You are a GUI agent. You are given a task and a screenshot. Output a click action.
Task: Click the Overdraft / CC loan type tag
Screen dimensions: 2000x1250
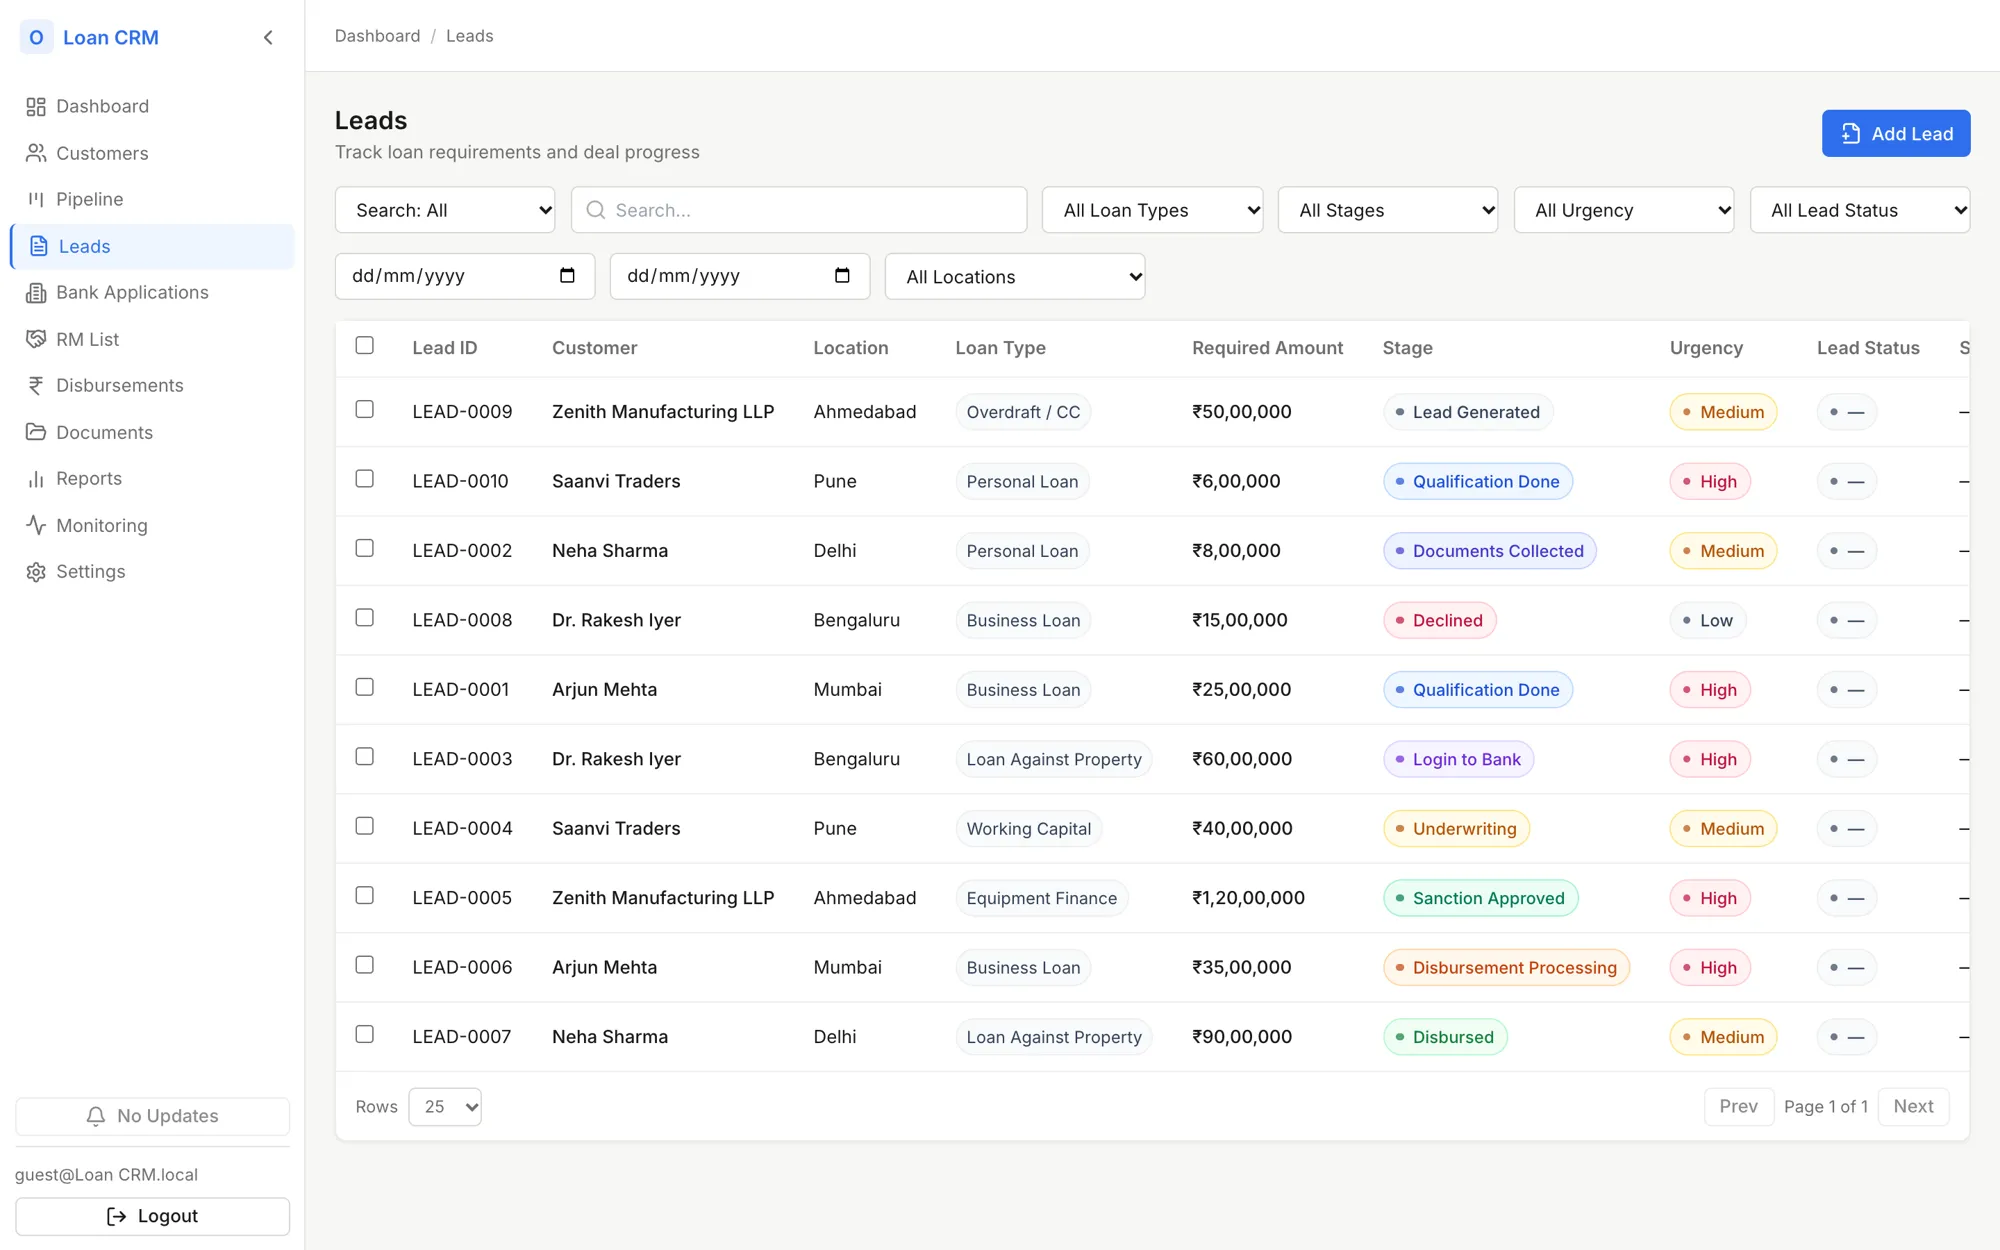pos(1023,412)
